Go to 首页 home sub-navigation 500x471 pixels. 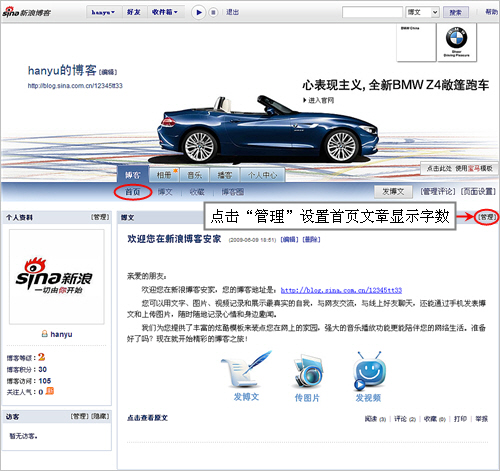133,192
